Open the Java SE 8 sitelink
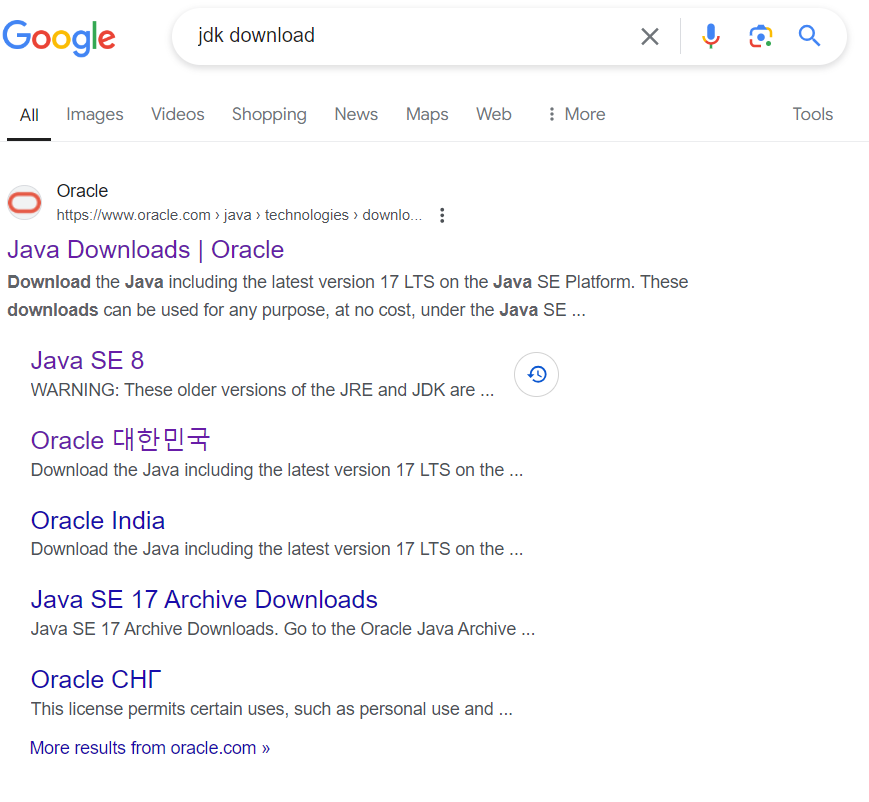This screenshot has height=802, width=869. coord(88,360)
